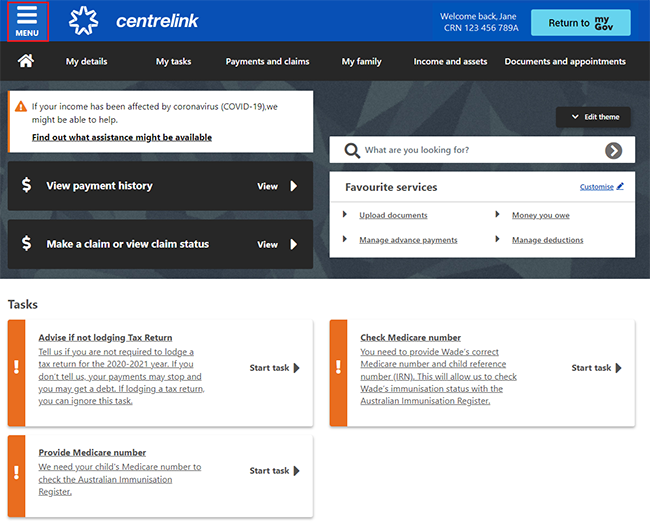Viewport: 650px width, 527px height.
Task: Click Welcome back, Jane text
Action: point(478,16)
